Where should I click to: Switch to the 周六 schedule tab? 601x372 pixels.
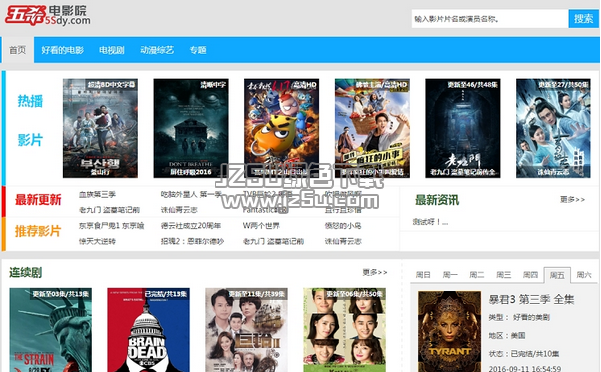584,275
